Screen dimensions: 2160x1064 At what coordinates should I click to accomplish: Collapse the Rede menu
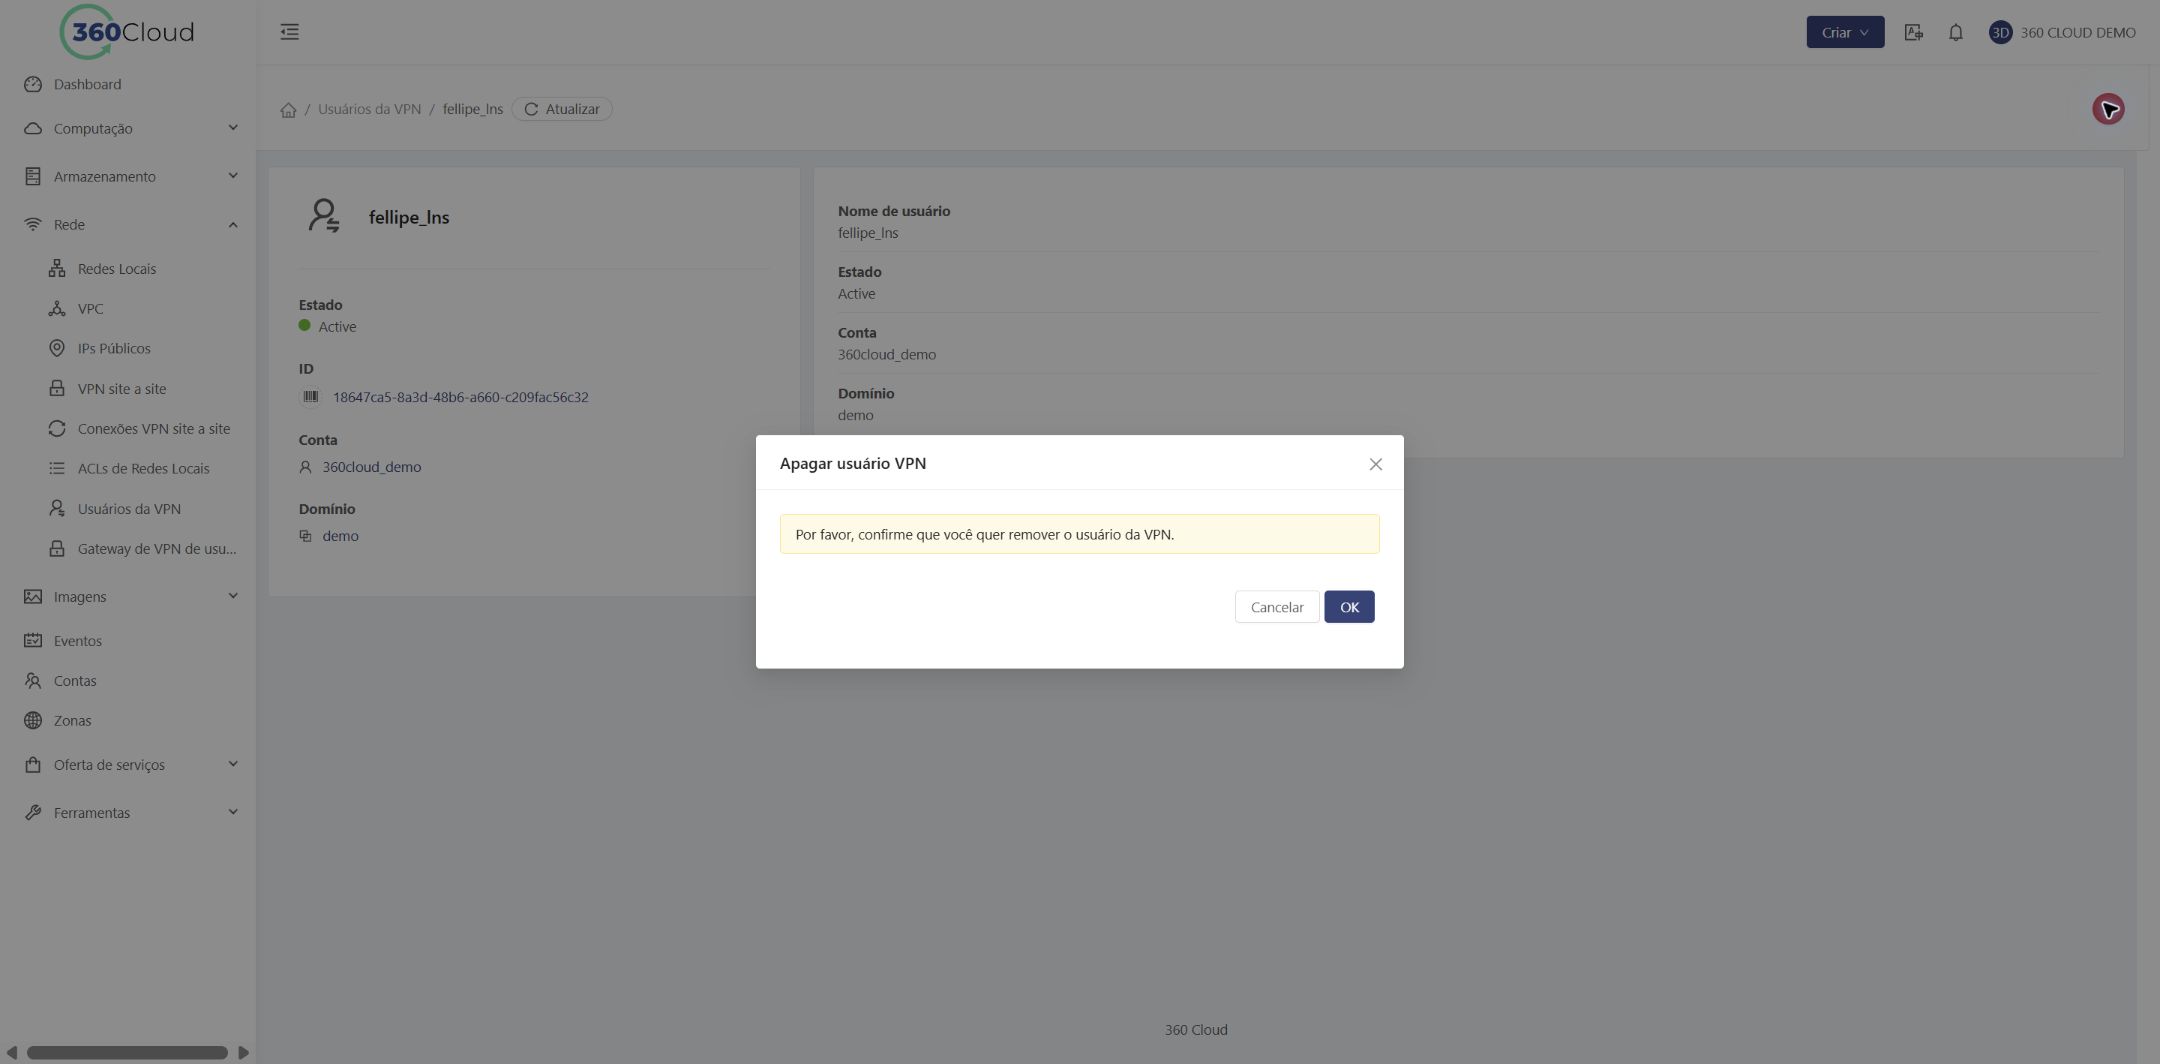point(128,224)
